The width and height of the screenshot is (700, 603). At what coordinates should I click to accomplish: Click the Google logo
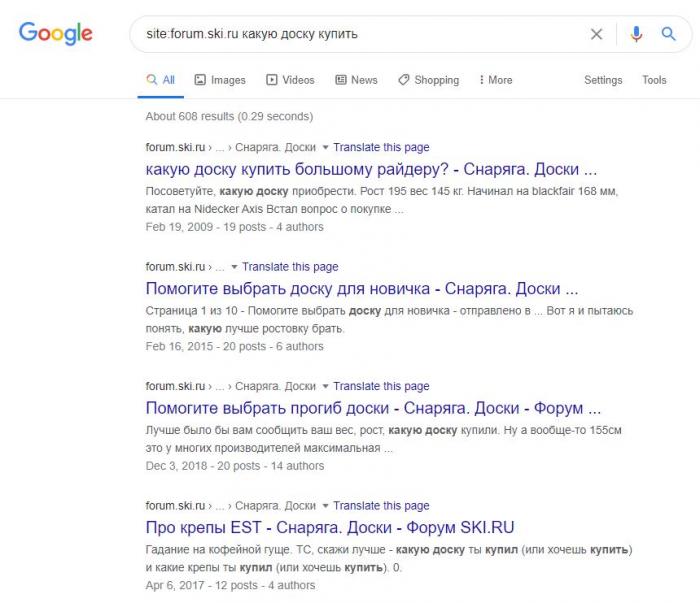click(55, 33)
